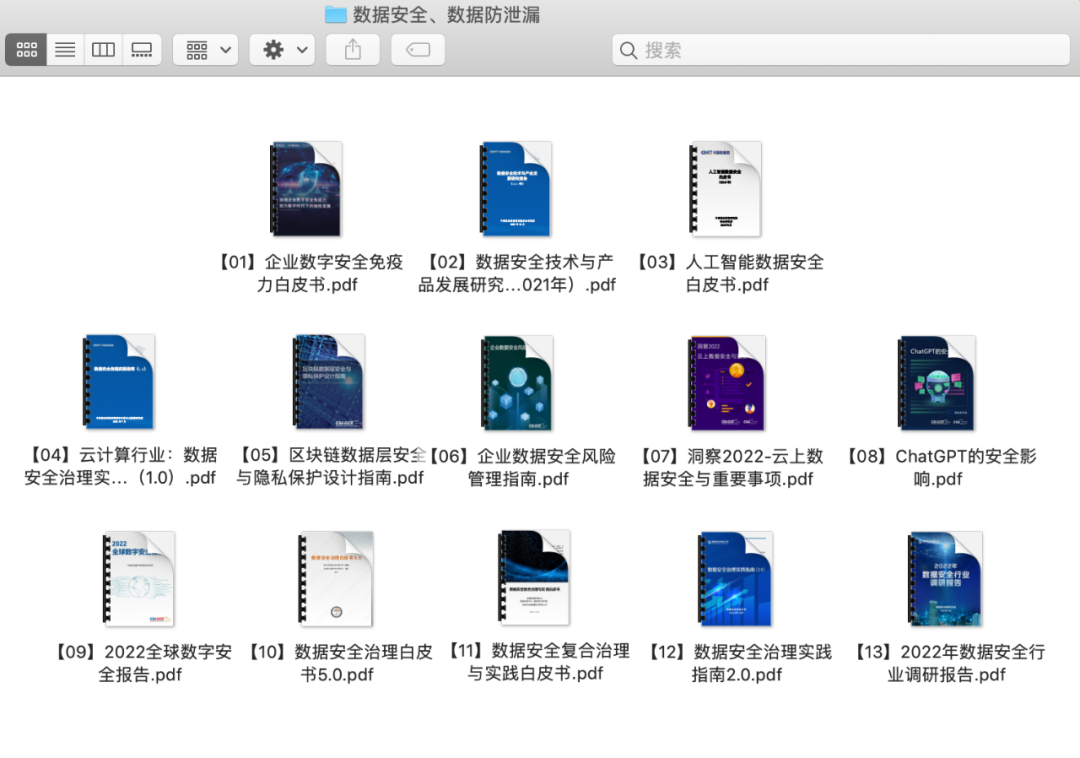
Task: Click filename 【13】2022年数据安全行业调研报告.pdf
Action: [x=946, y=663]
